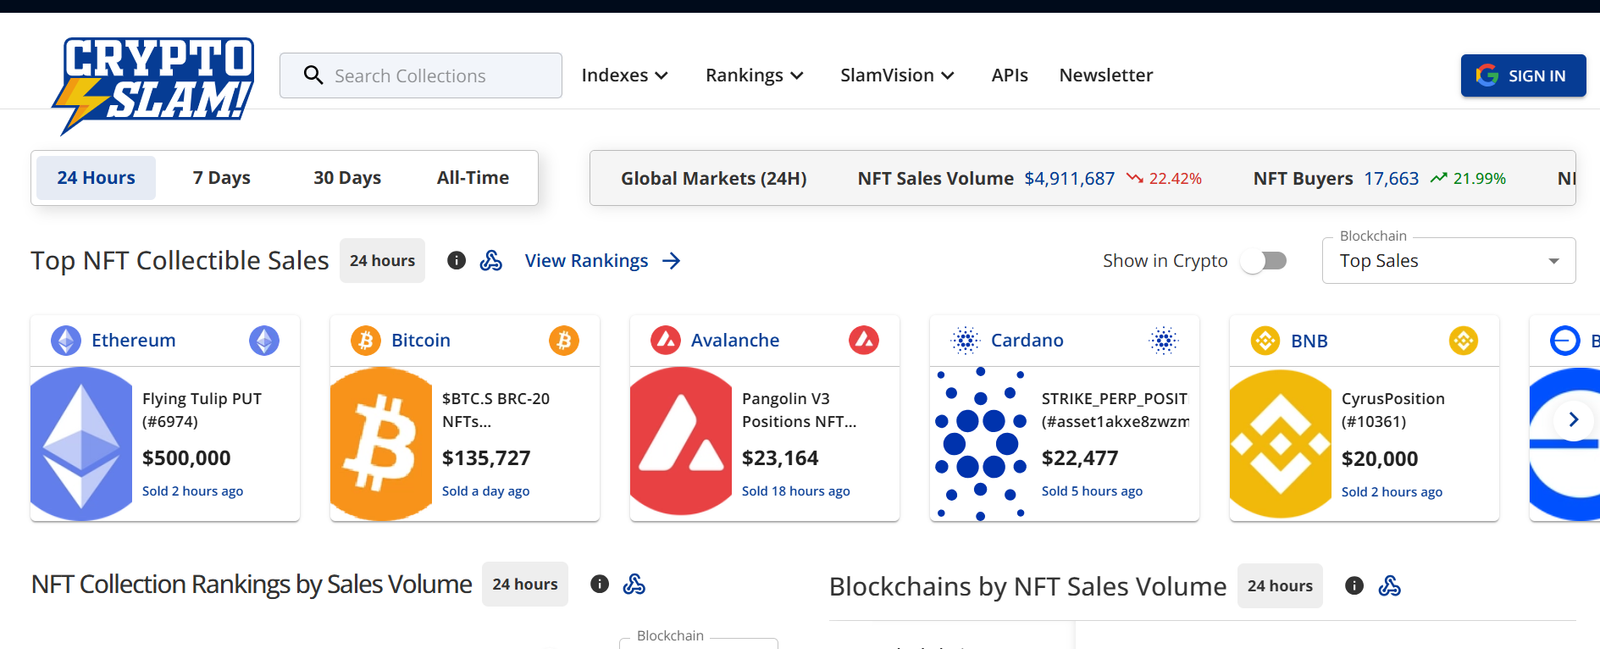Click the webhook icon next to View Rankings
This screenshot has height=649, width=1600.
[x=491, y=261]
